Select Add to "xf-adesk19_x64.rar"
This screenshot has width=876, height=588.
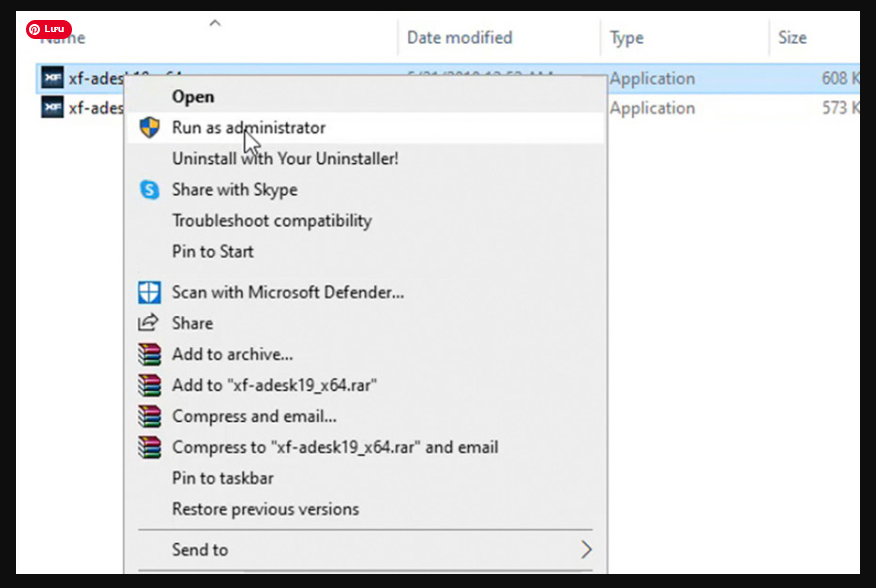[x=274, y=385]
